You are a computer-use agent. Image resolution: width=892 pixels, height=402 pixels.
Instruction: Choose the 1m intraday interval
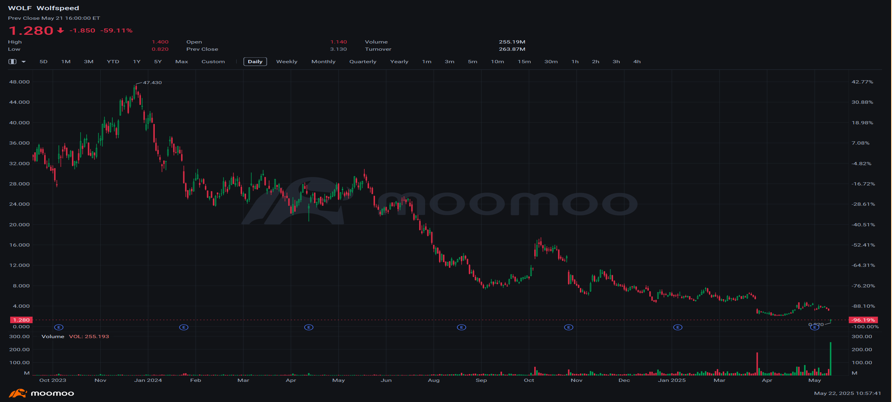pos(426,61)
